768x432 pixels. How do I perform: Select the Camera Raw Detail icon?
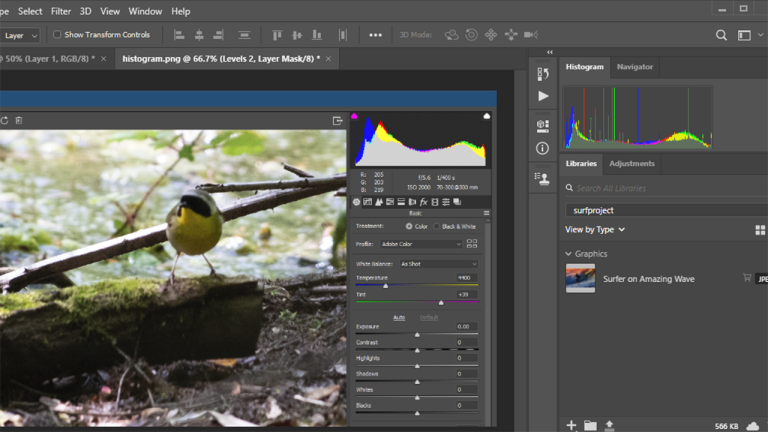[379, 202]
